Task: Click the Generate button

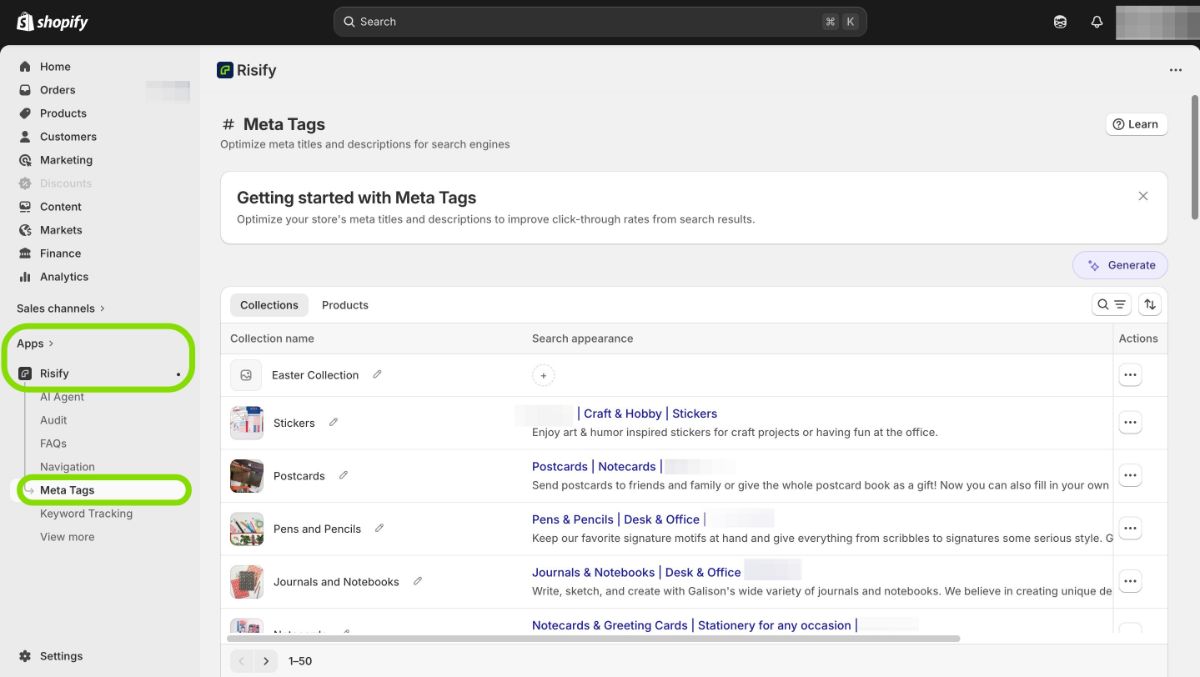Action: (1120, 265)
